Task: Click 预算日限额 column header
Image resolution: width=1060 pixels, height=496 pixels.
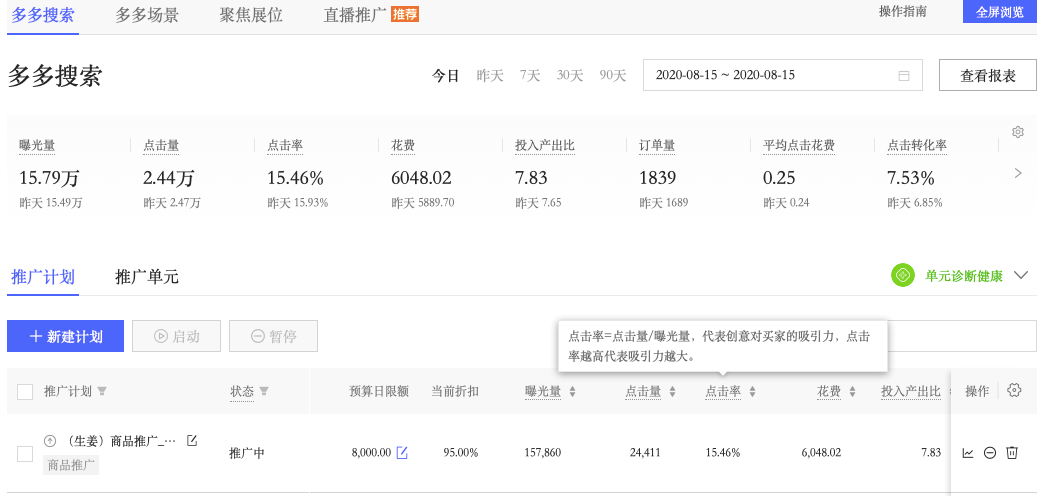Action: click(379, 391)
